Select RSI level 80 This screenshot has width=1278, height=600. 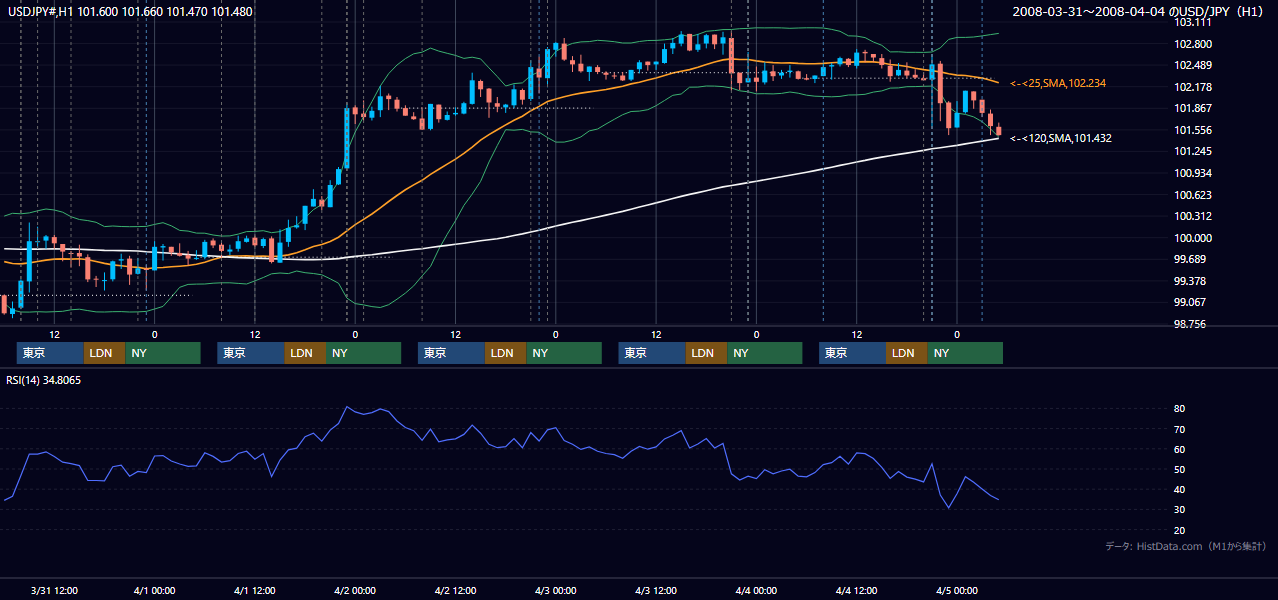[1180, 409]
